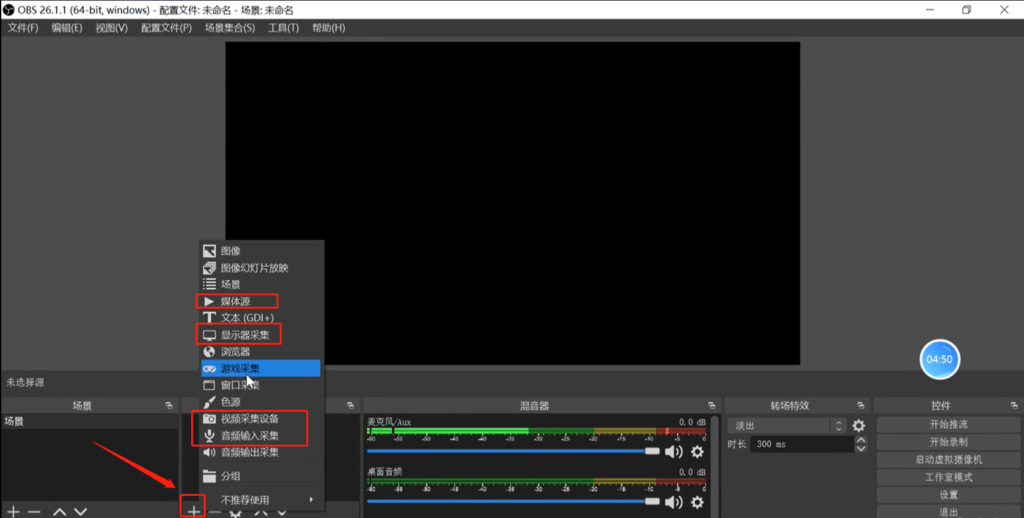Viewport: 1024px width, 518px height.
Task: Open the 配置文件(P) menu
Action: (167, 28)
